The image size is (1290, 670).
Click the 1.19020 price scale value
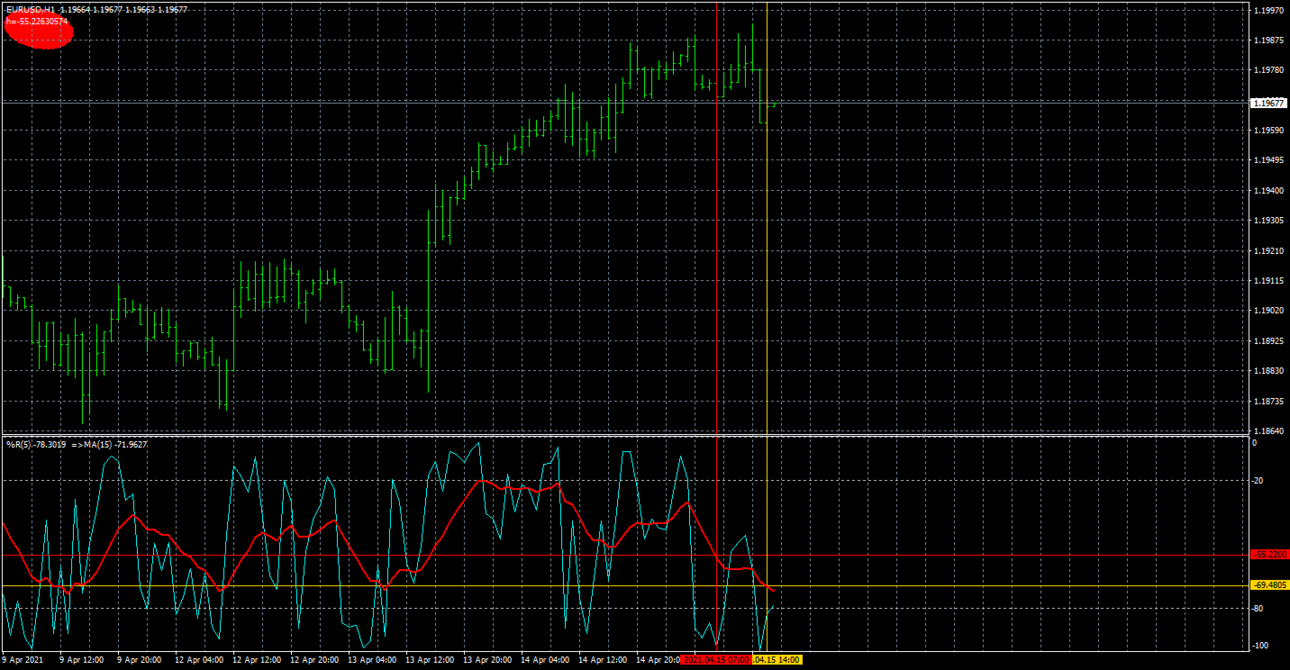click(1268, 311)
